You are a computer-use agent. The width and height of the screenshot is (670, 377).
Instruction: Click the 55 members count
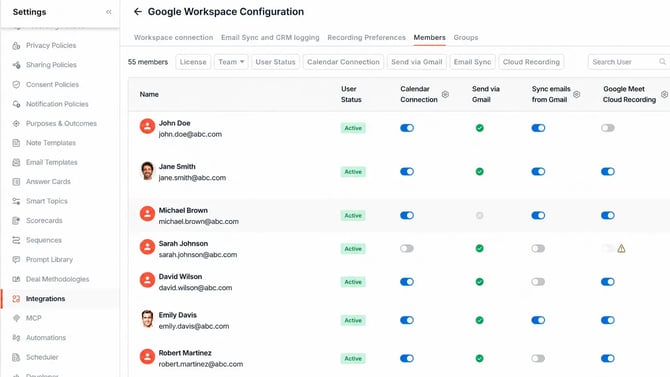pos(148,62)
